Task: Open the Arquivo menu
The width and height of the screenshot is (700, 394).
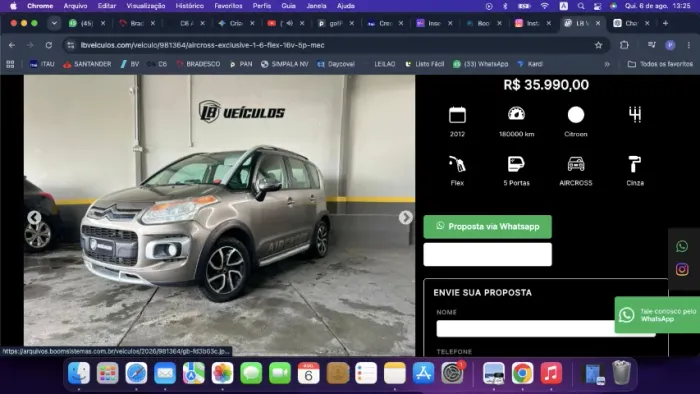Action: pyautogui.click(x=75, y=6)
